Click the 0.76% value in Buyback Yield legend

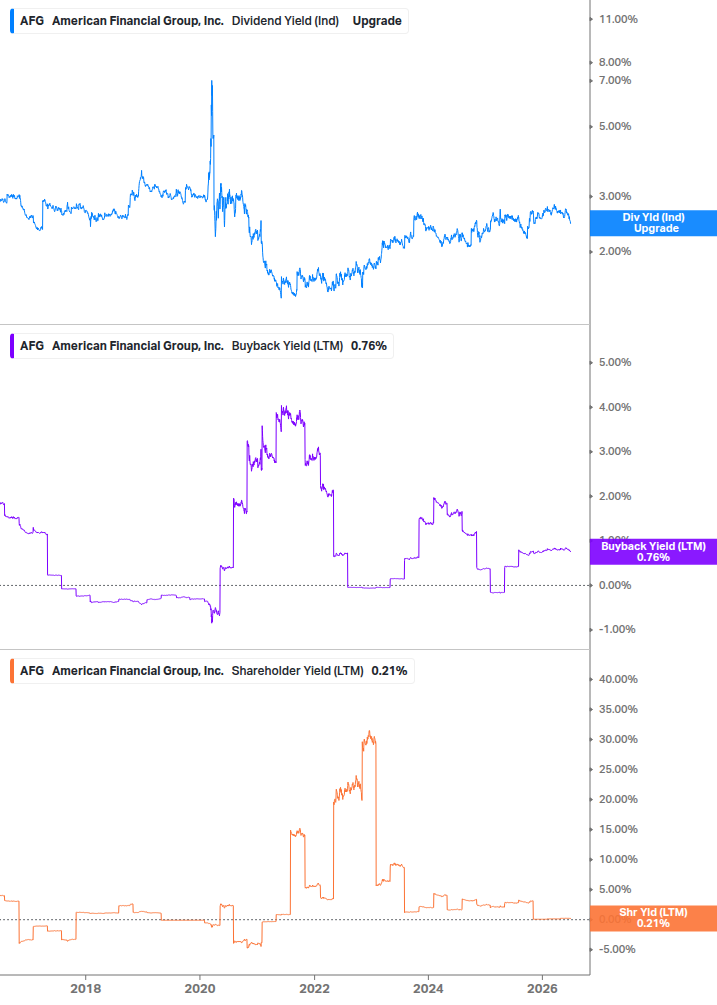pos(368,346)
